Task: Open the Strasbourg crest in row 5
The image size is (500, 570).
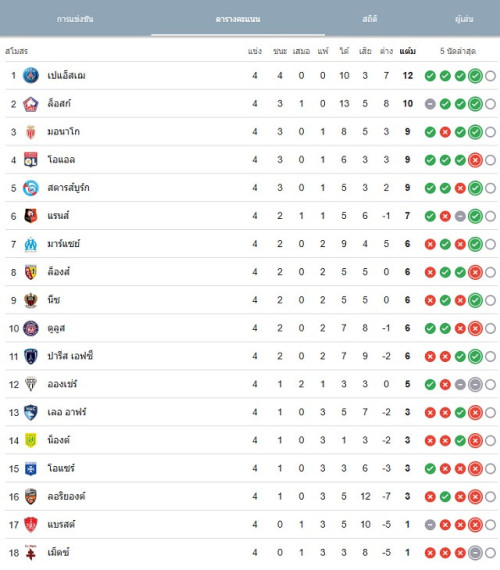Action: pyautogui.click(x=31, y=188)
